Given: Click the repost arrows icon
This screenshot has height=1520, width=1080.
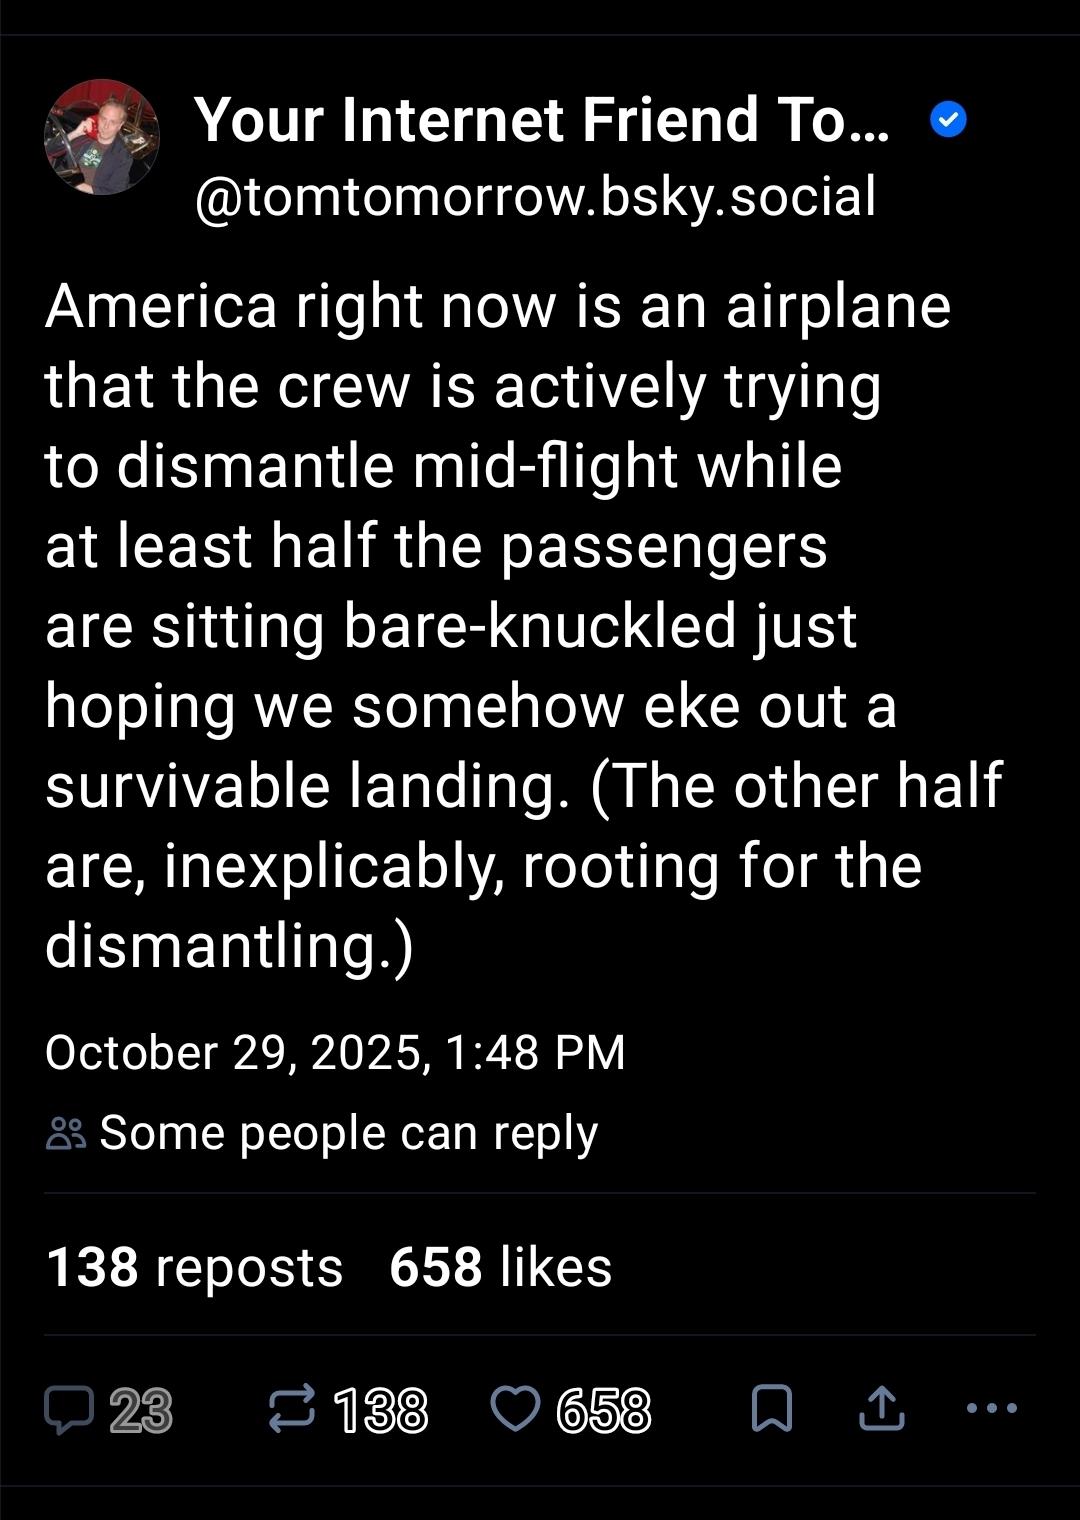Looking at the screenshot, I should (x=292, y=1410).
